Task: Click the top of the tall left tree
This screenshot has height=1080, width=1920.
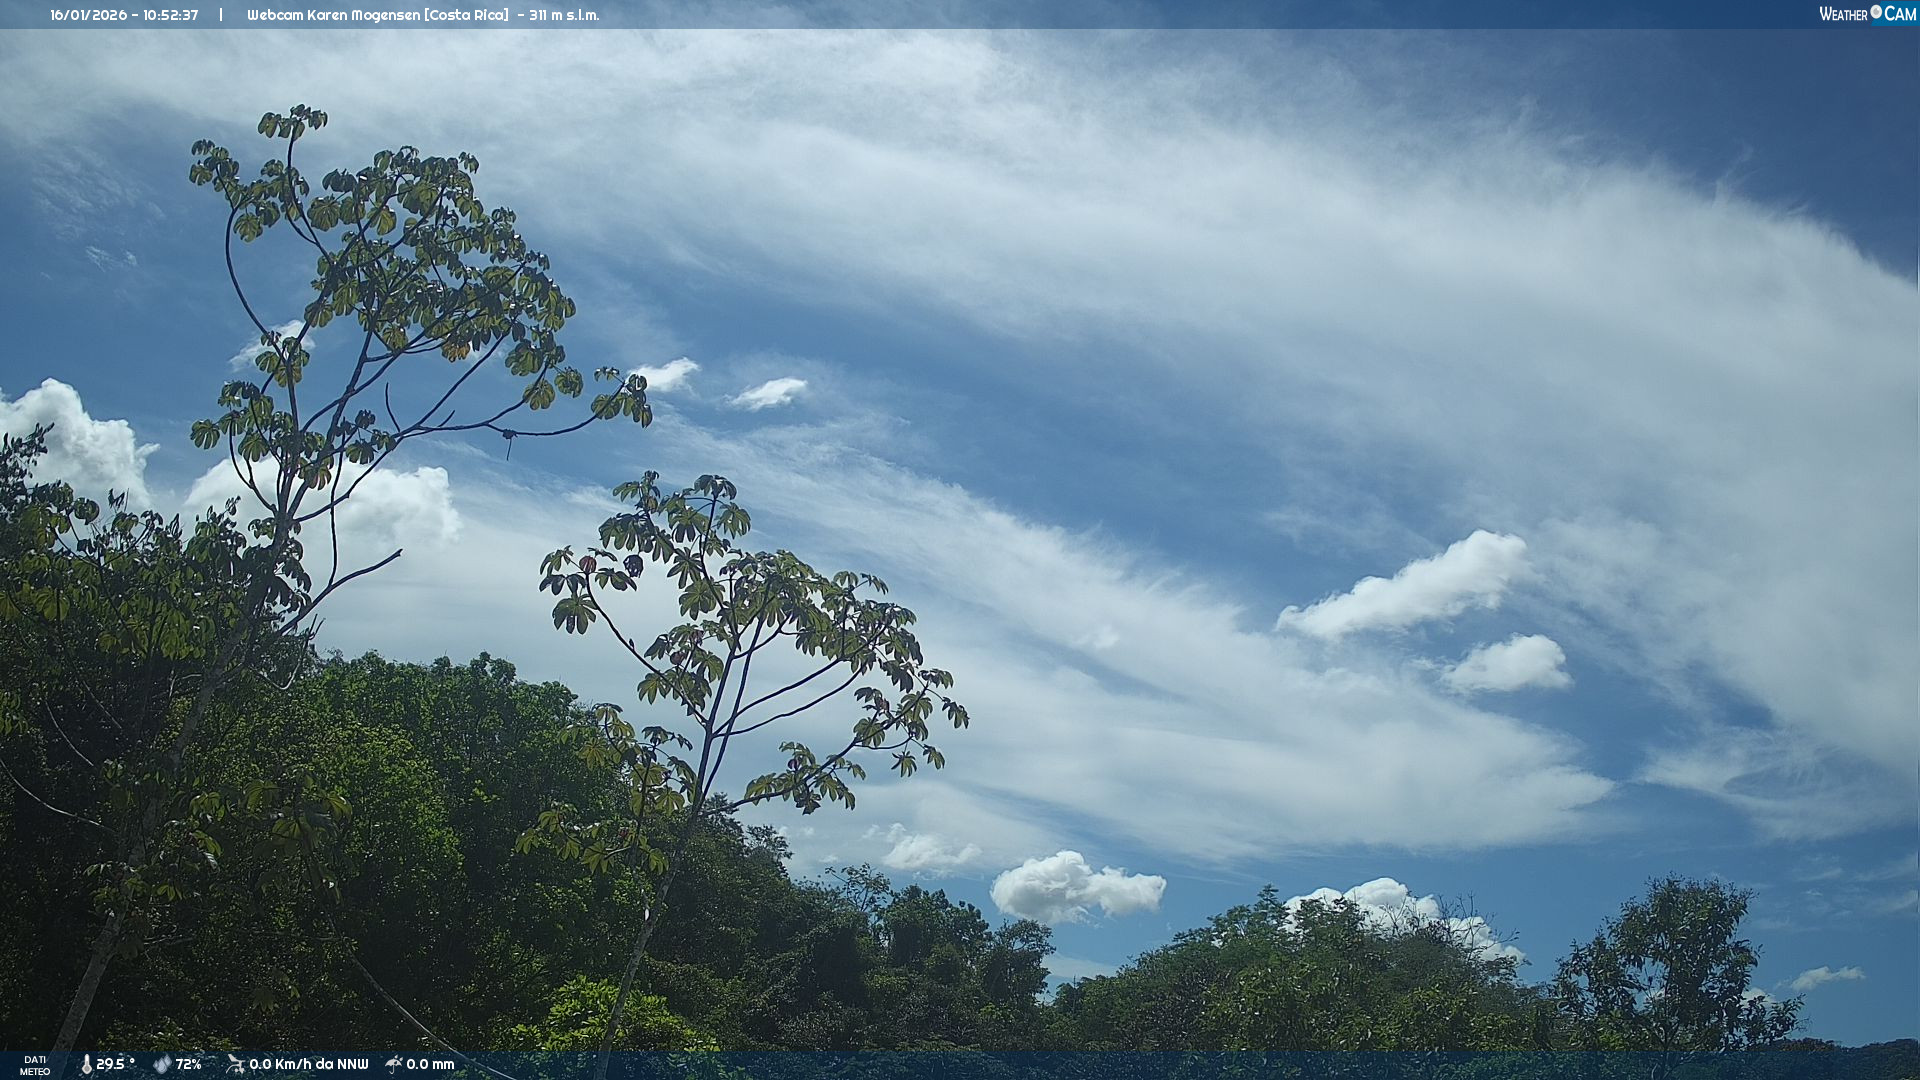Action: click(x=292, y=122)
